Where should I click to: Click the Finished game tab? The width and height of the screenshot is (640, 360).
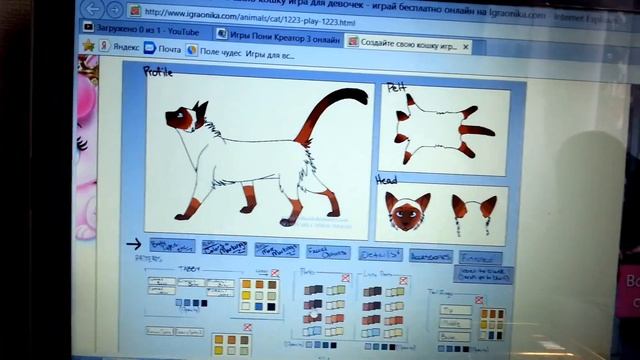click(480, 258)
